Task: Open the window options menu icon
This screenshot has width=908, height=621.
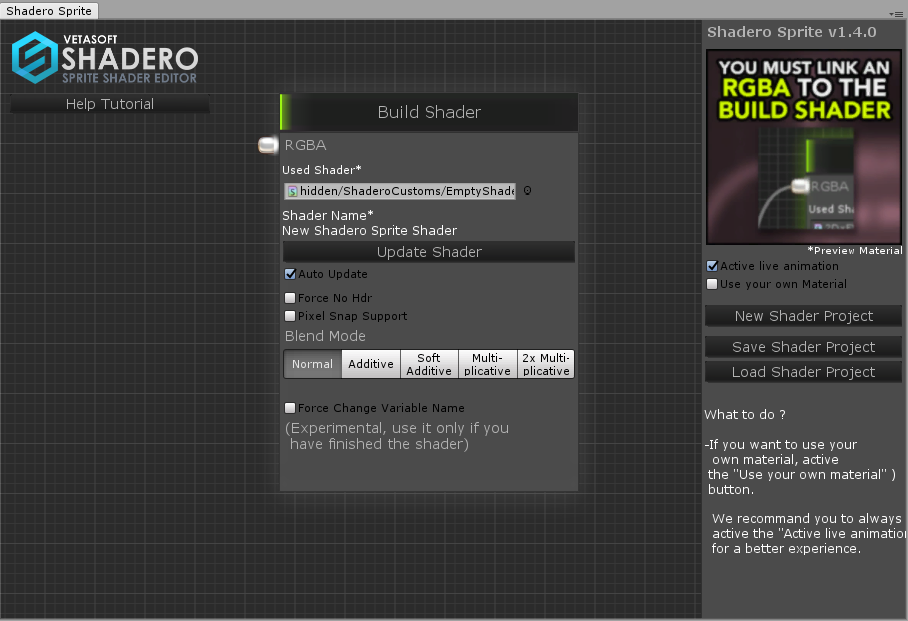Action: [x=897, y=14]
